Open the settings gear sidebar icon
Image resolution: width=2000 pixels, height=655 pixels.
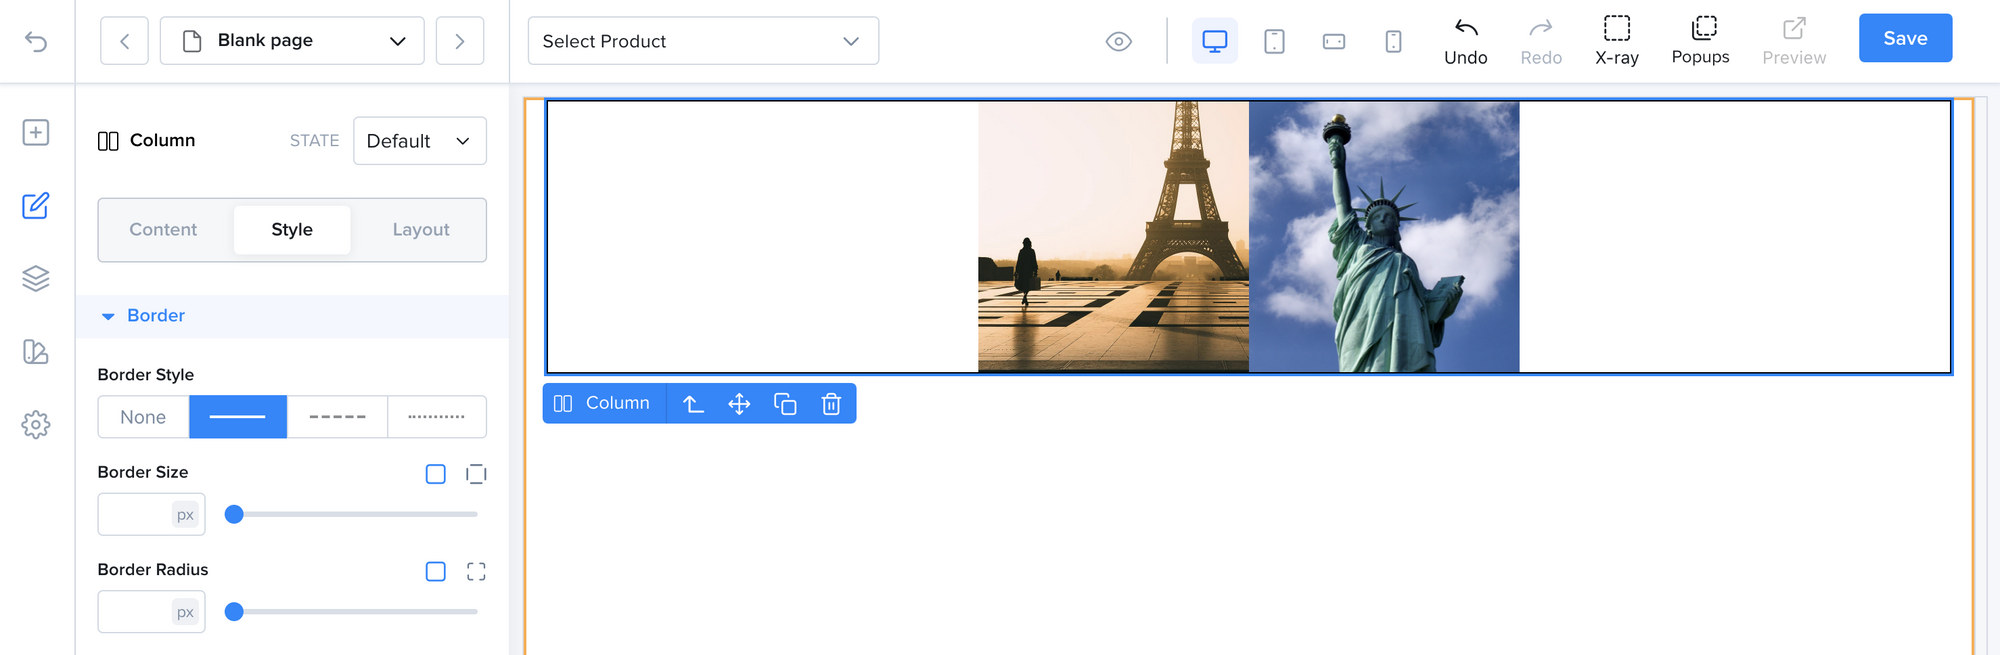[x=36, y=424]
